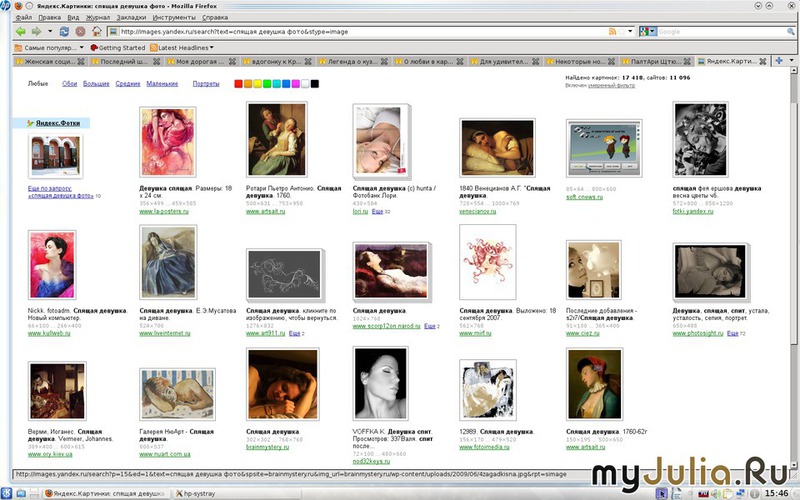Screen dimensions: 800x500
Task: Select the magenta color filter swatch
Action: pos(296,84)
